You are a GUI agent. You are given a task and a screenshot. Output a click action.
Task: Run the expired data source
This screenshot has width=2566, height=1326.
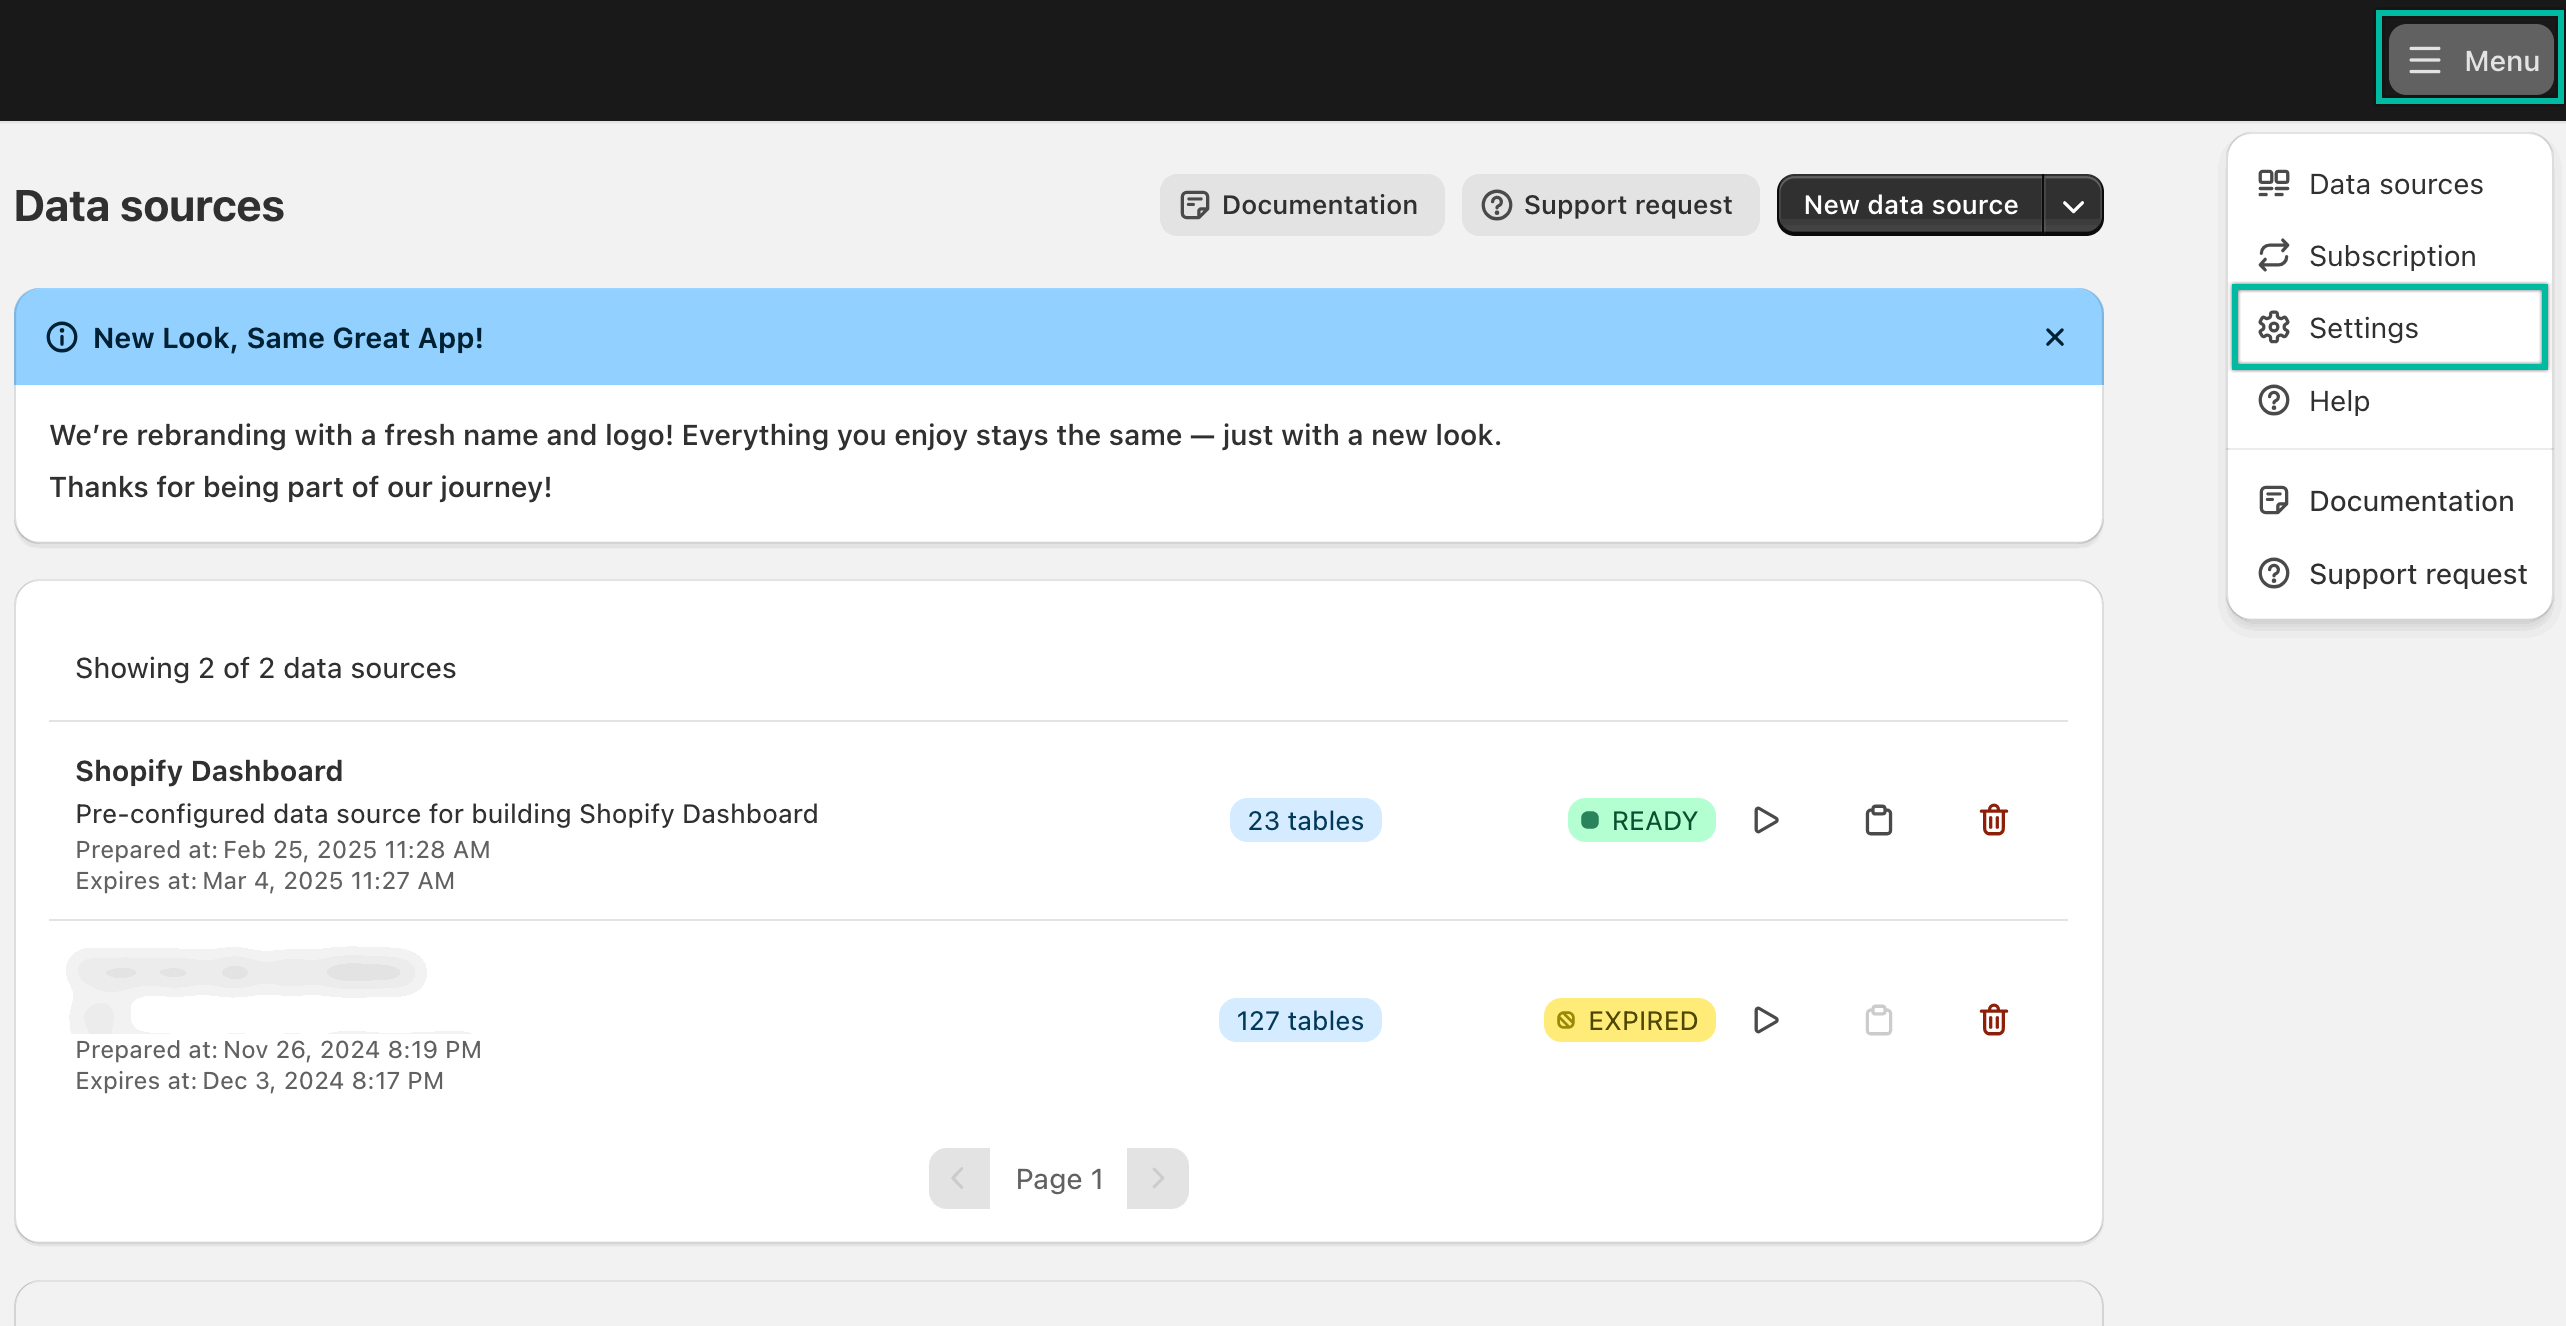click(x=1765, y=1019)
